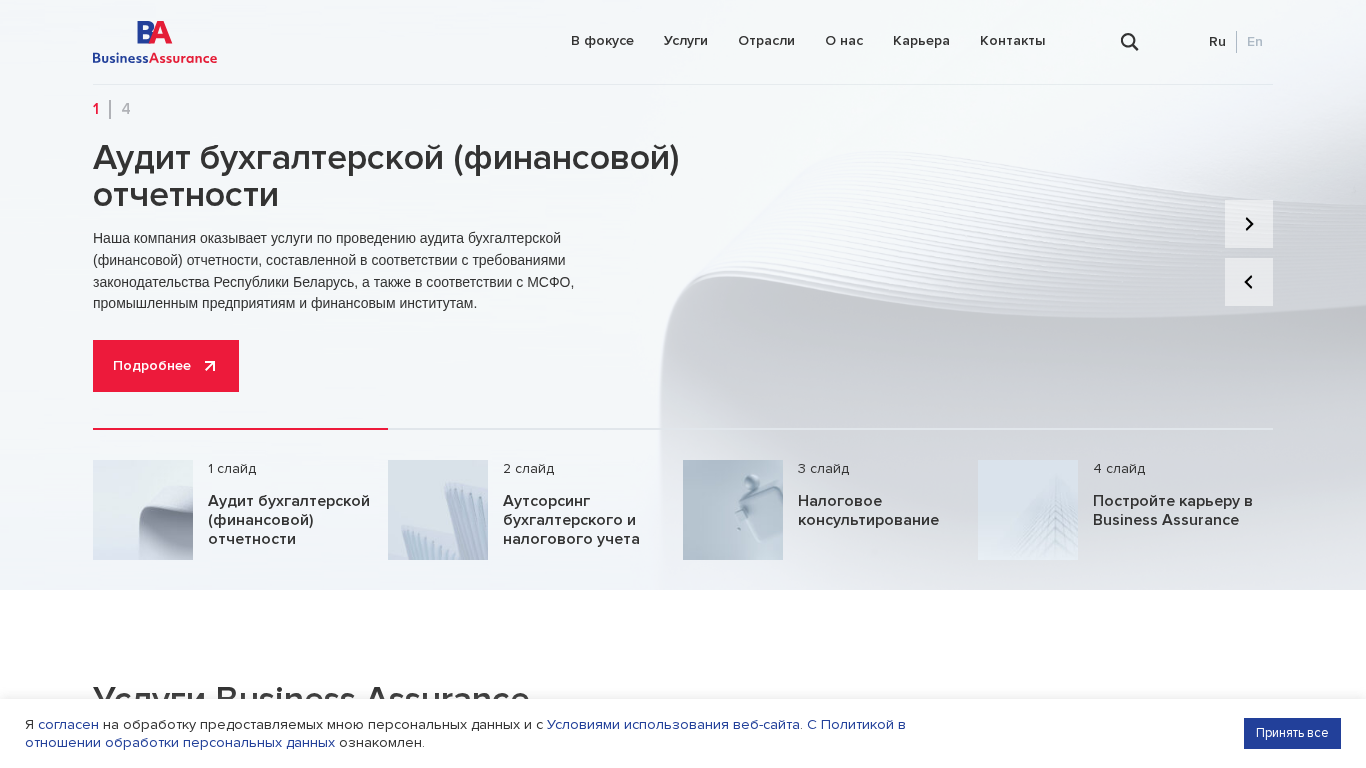
Task: Accept cookies with «Принять все»
Action: 1292,733
